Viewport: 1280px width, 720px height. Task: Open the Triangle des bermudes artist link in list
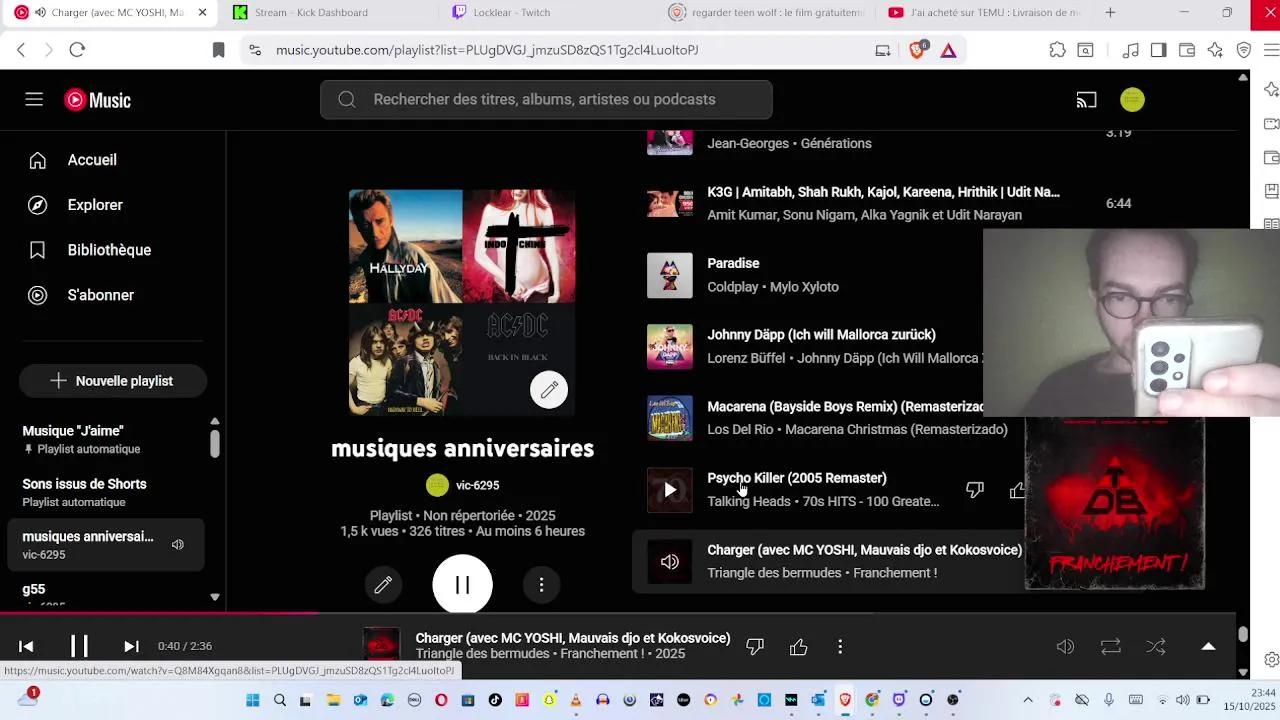(774, 573)
